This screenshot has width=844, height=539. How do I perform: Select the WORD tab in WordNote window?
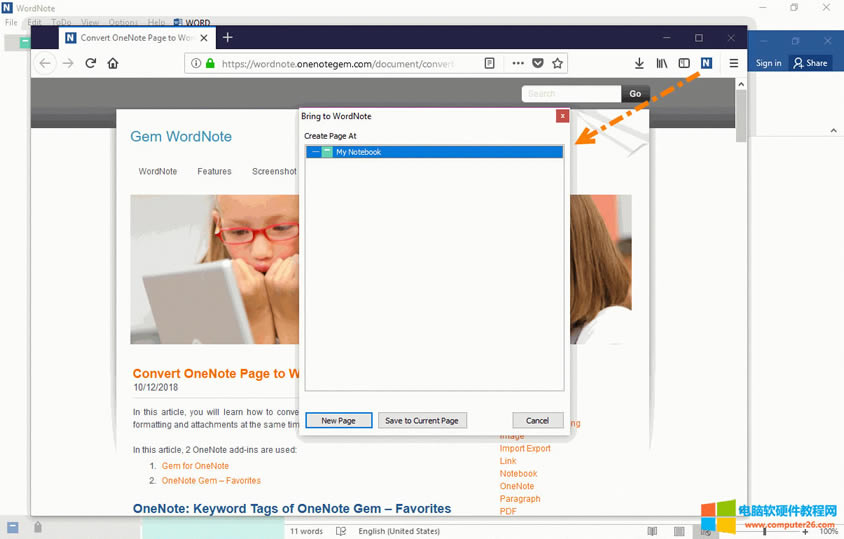pos(192,23)
